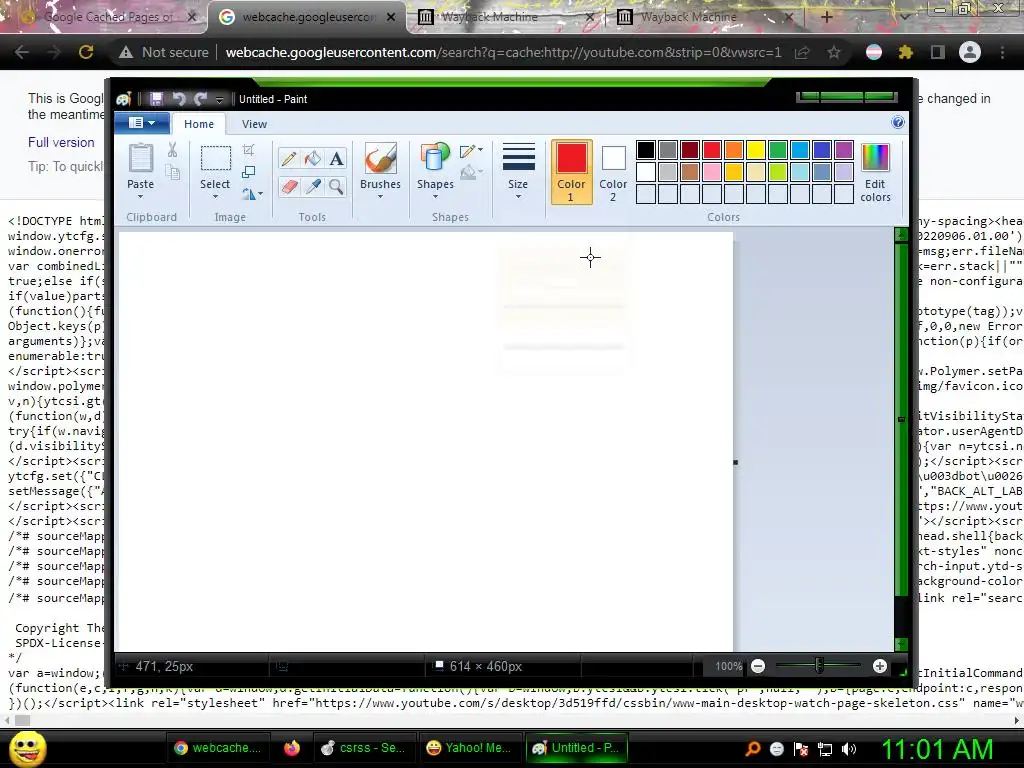
Task: Click Full version link in Chrome page
Action: point(61,142)
